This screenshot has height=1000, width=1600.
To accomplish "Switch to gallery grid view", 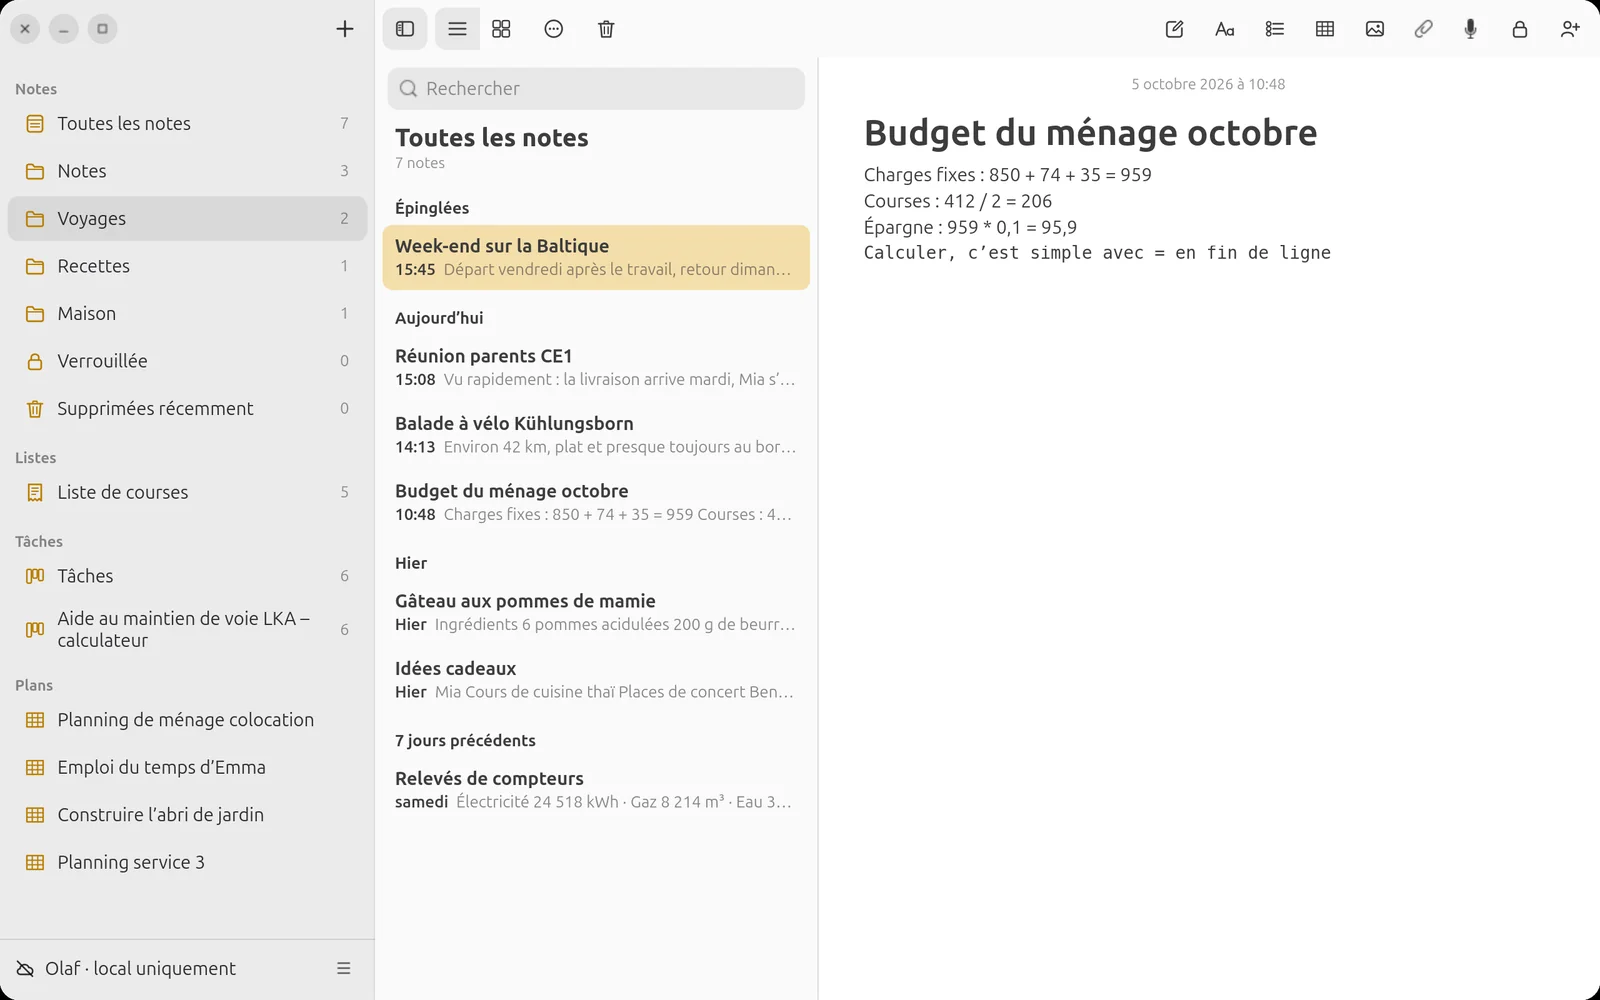I will pyautogui.click(x=502, y=29).
